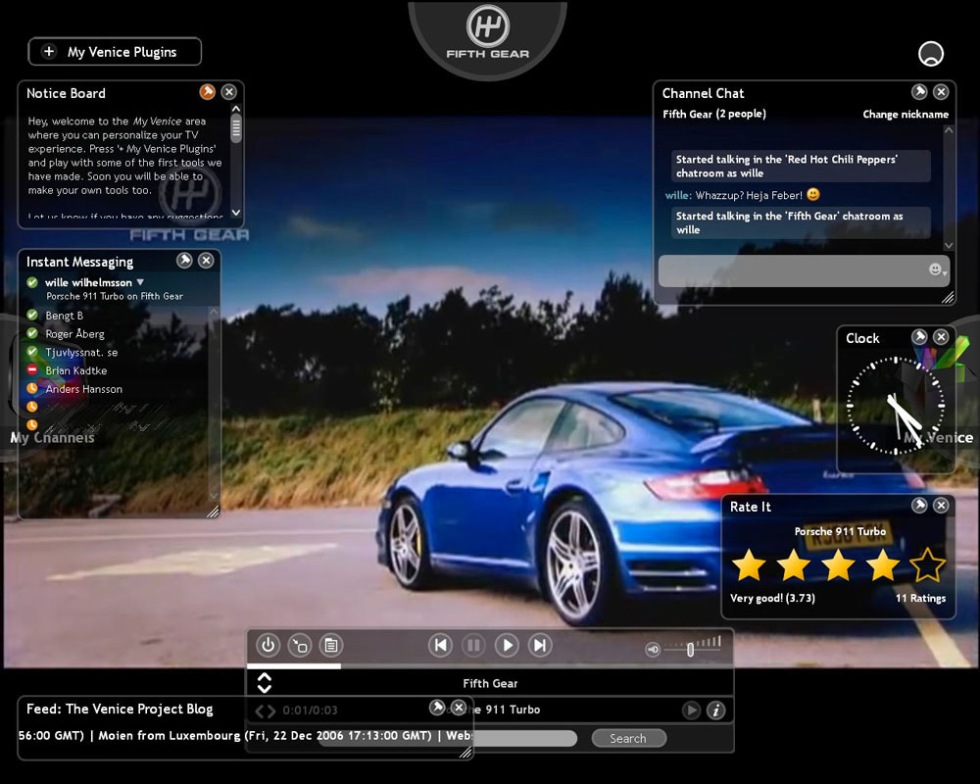Click the Fifth Gear channel name in control bar
The image size is (980, 784).
click(490, 683)
